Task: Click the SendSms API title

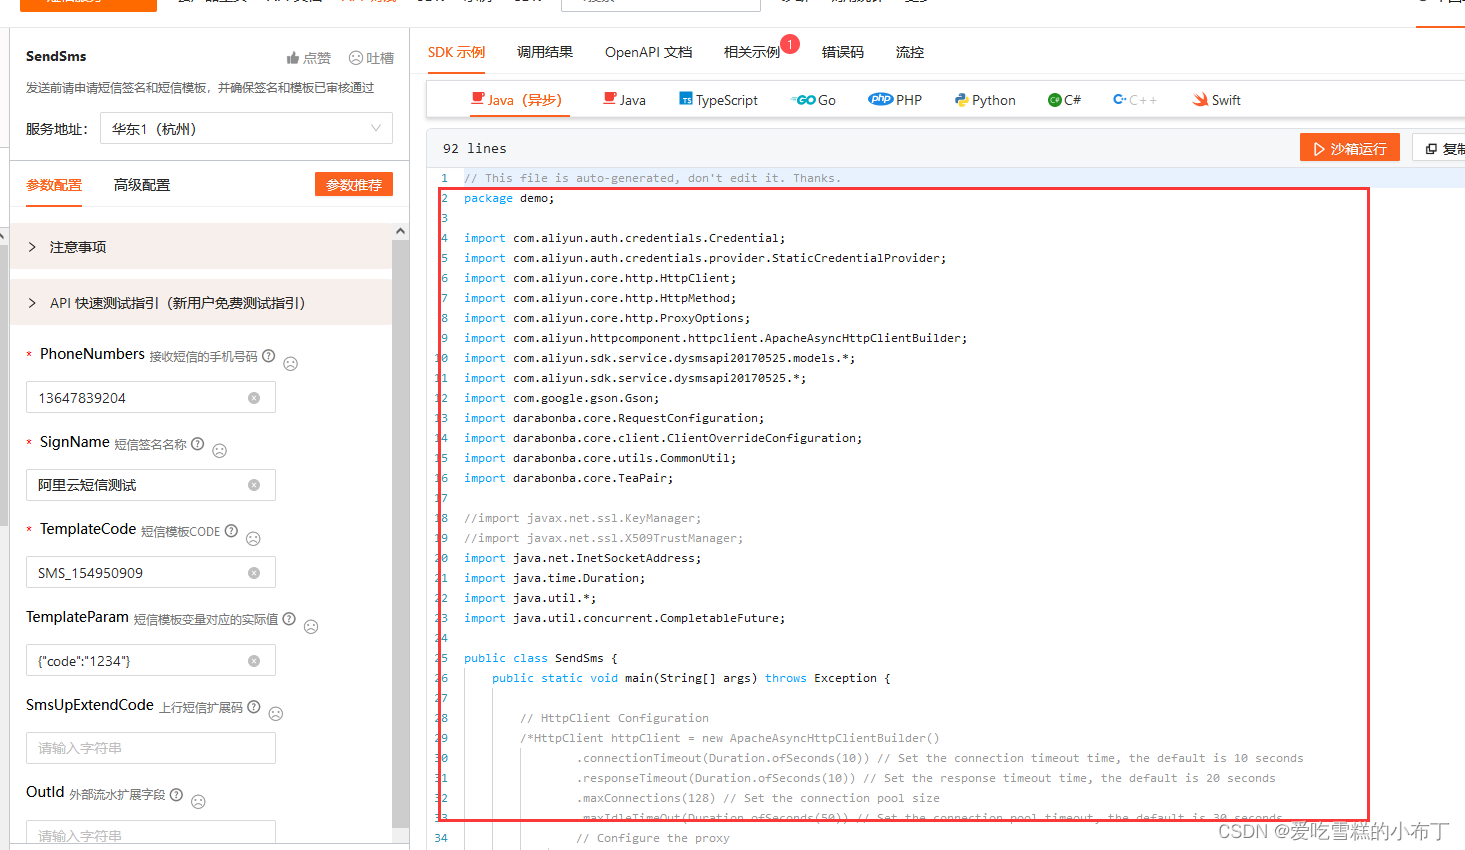Action: tap(56, 56)
